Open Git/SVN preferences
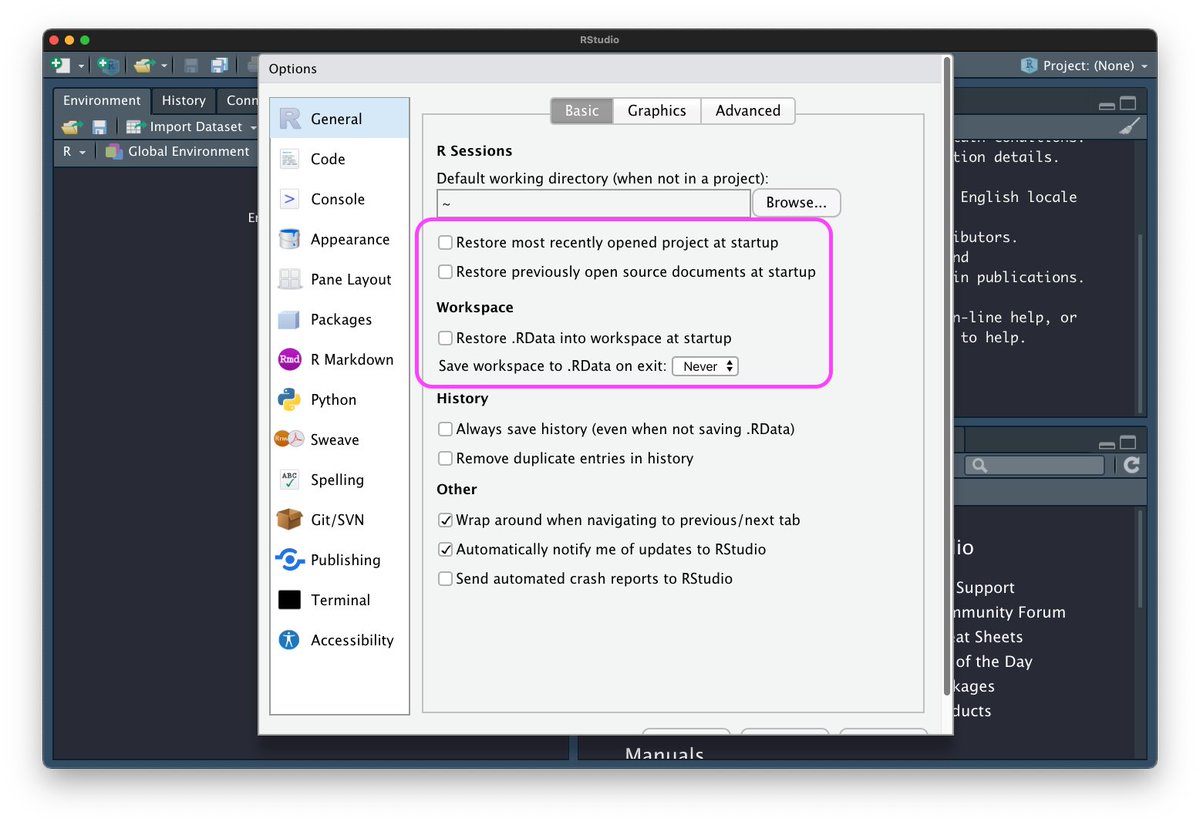Image resolution: width=1200 pixels, height=825 pixels. coord(338,519)
